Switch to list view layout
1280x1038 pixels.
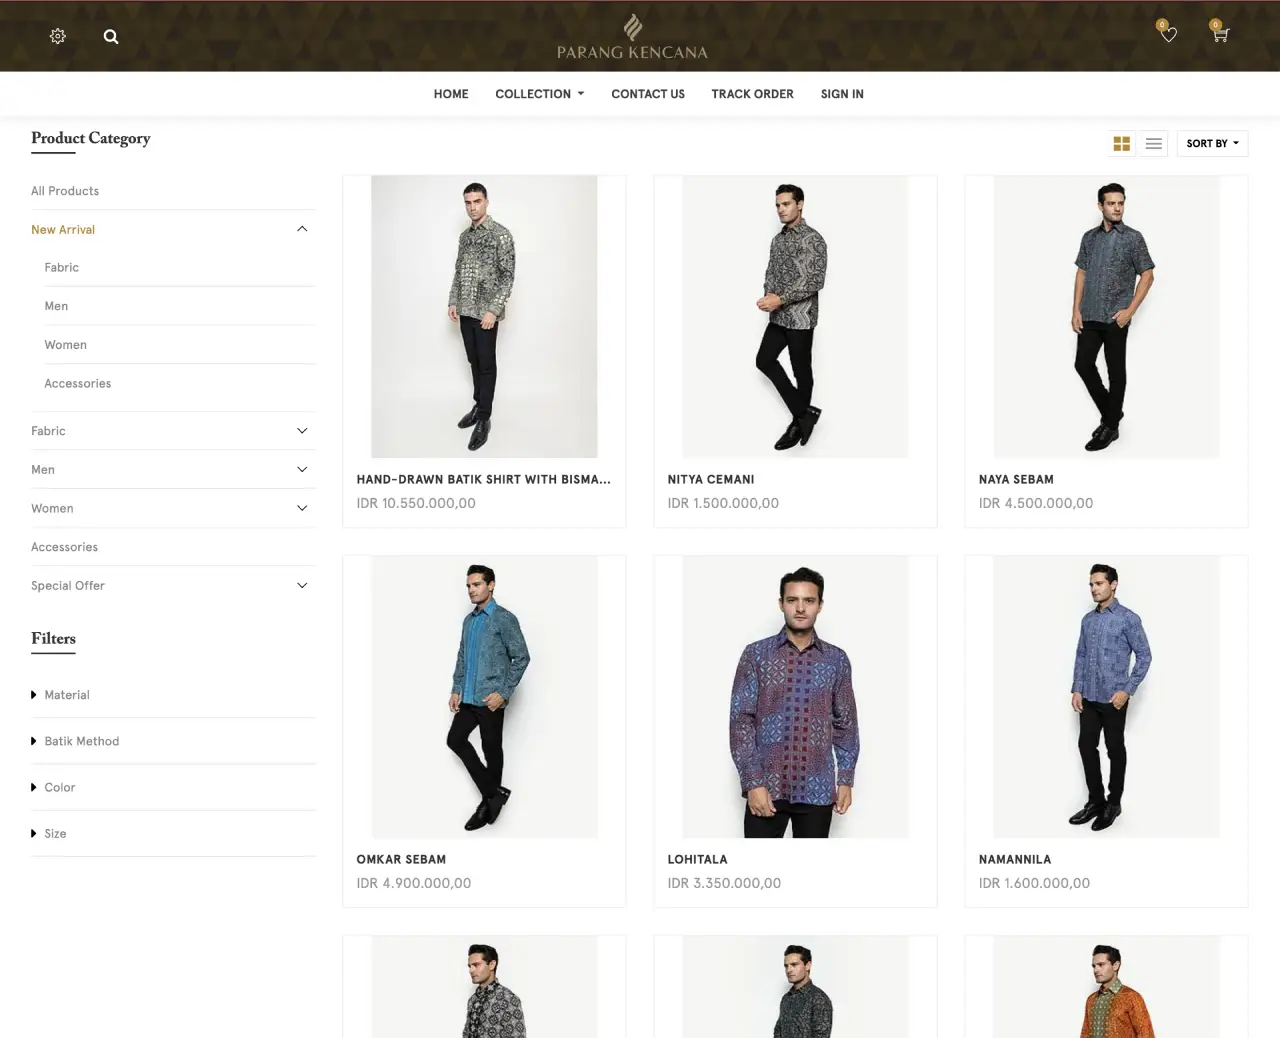pos(1153,144)
